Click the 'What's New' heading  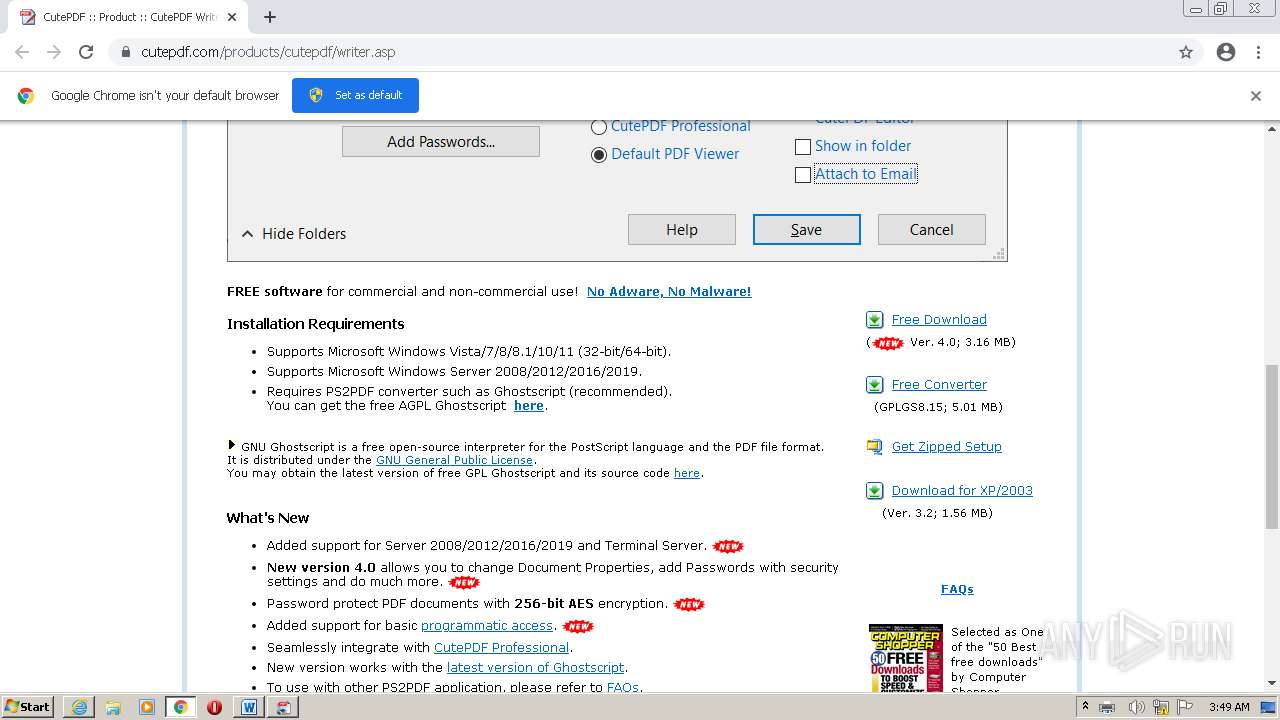click(268, 518)
